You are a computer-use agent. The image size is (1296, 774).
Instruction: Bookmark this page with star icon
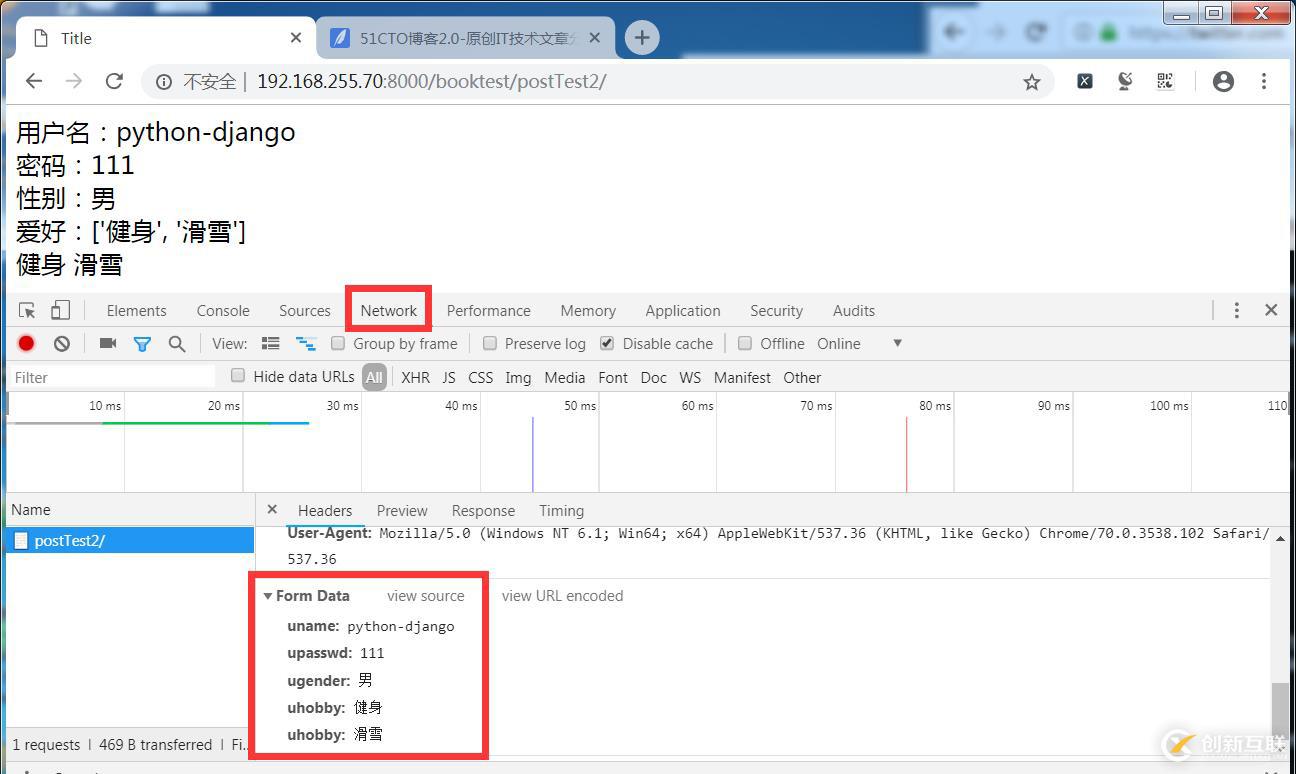click(x=1031, y=82)
